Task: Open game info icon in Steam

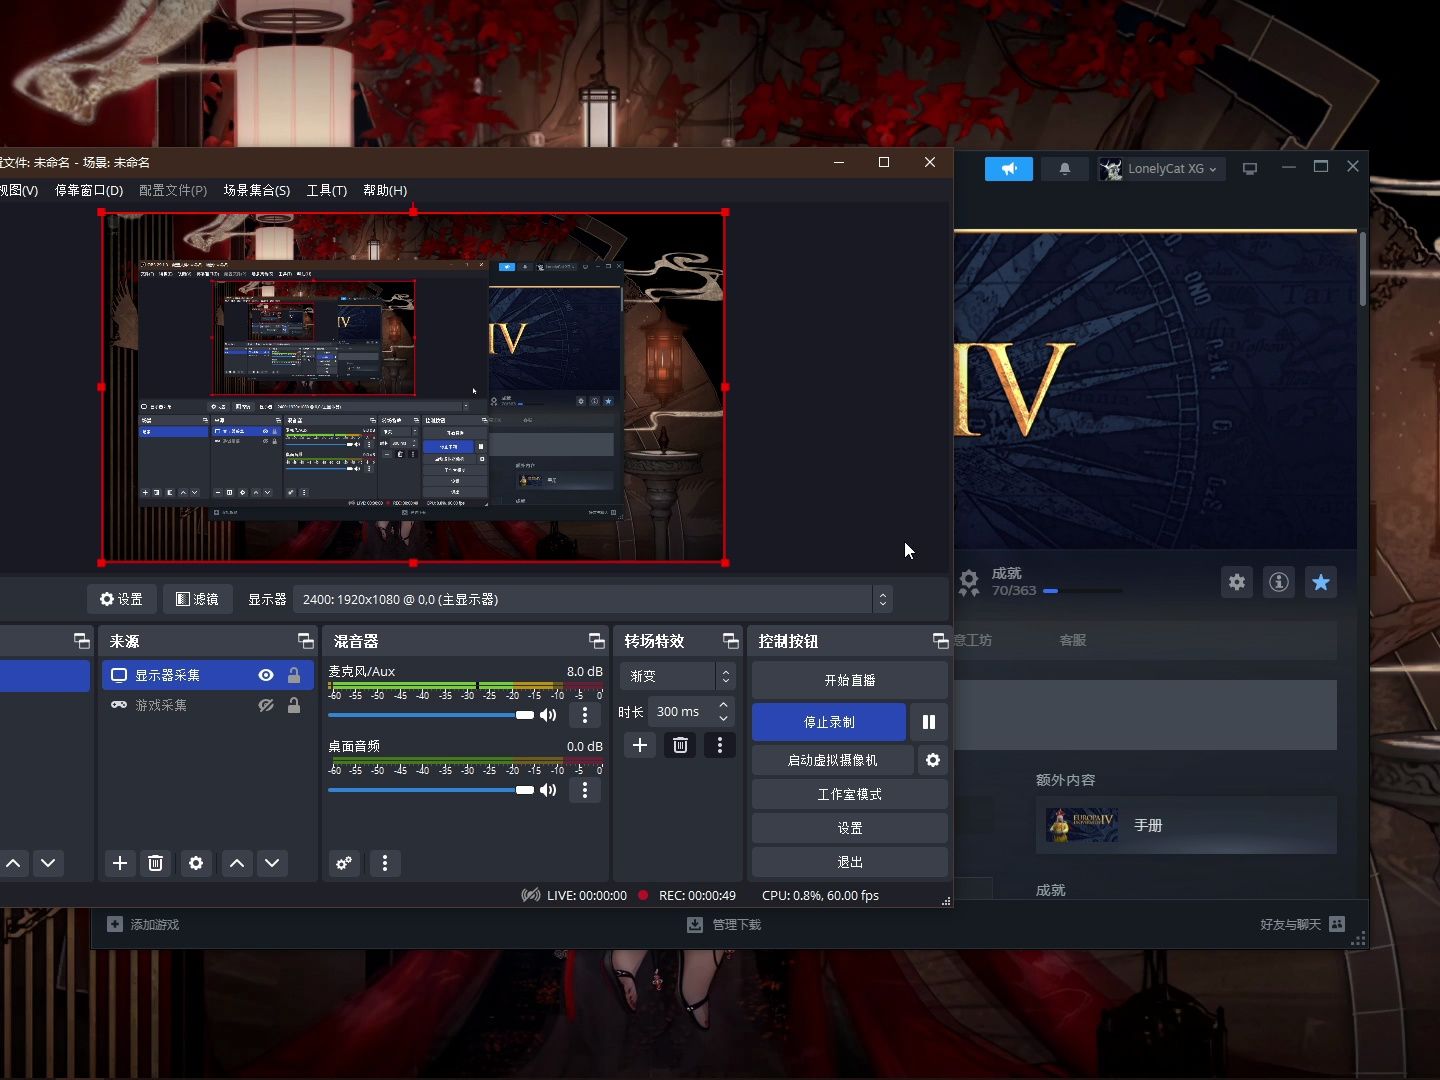Action: click(1279, 582)
